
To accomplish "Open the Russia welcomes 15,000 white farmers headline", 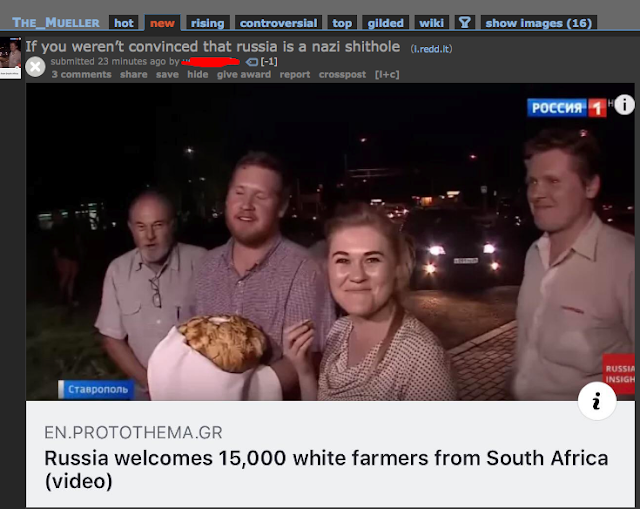I will [x=326, y=469].
